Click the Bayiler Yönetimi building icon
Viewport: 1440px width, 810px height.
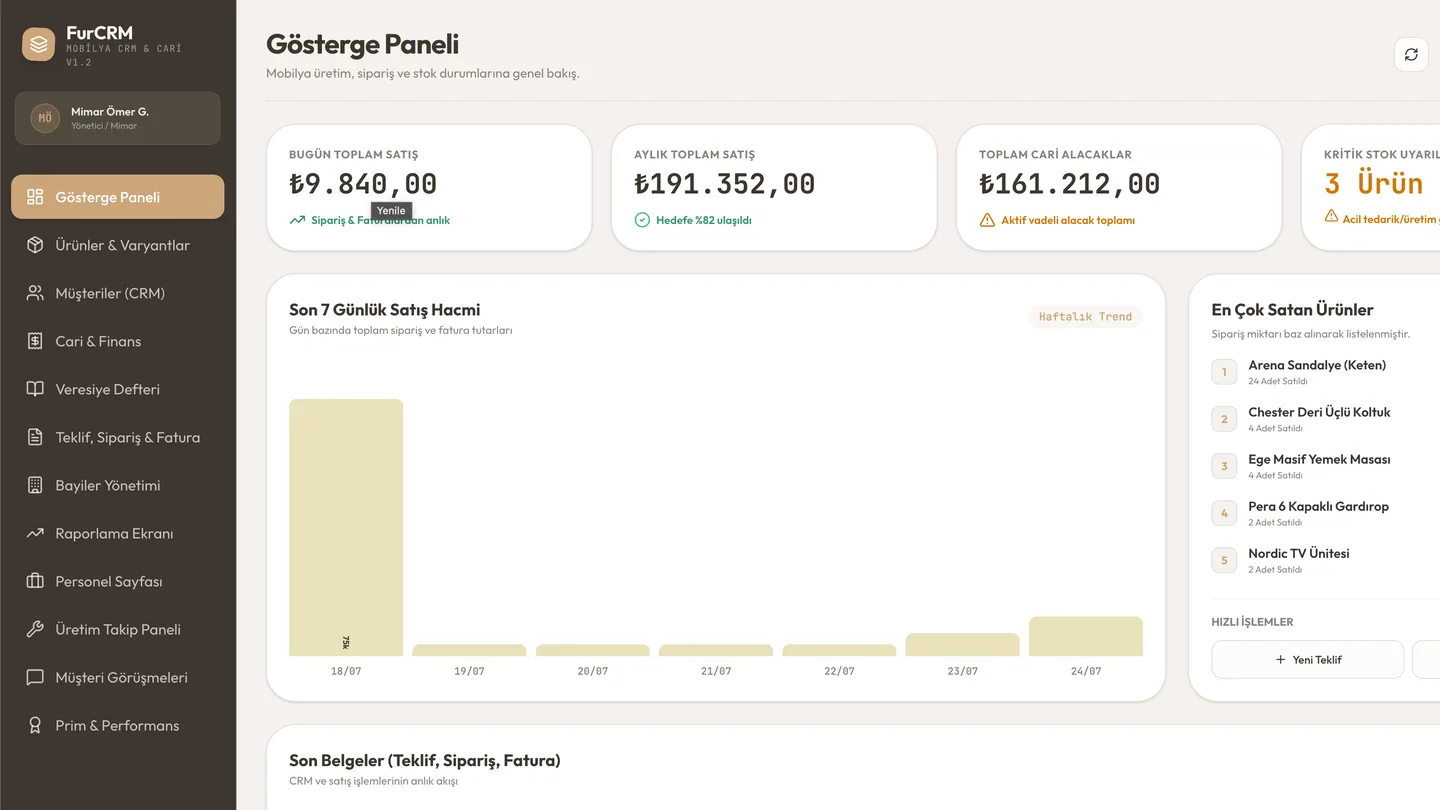tap(35, 485)
